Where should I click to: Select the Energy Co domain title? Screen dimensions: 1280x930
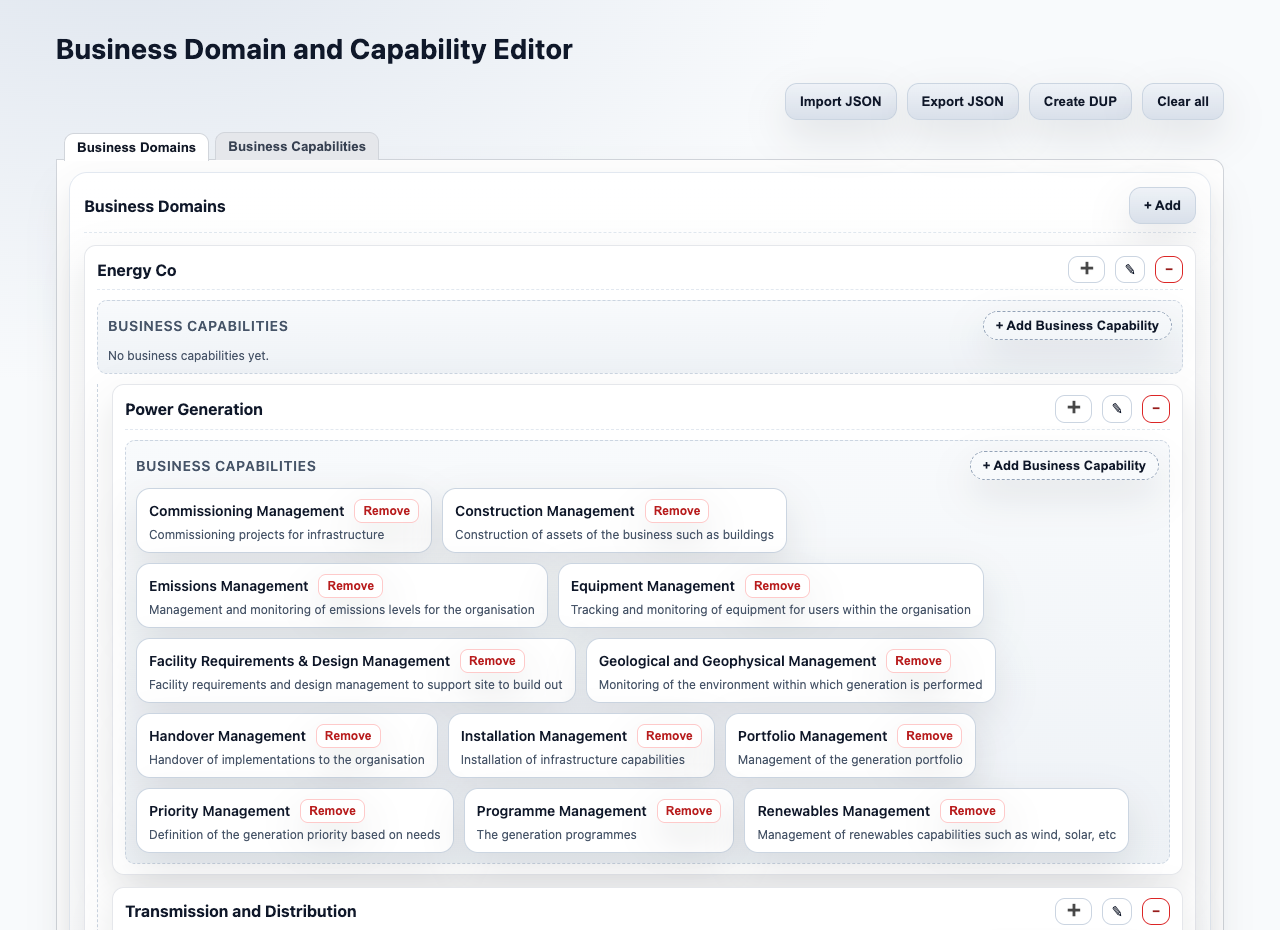137,270
